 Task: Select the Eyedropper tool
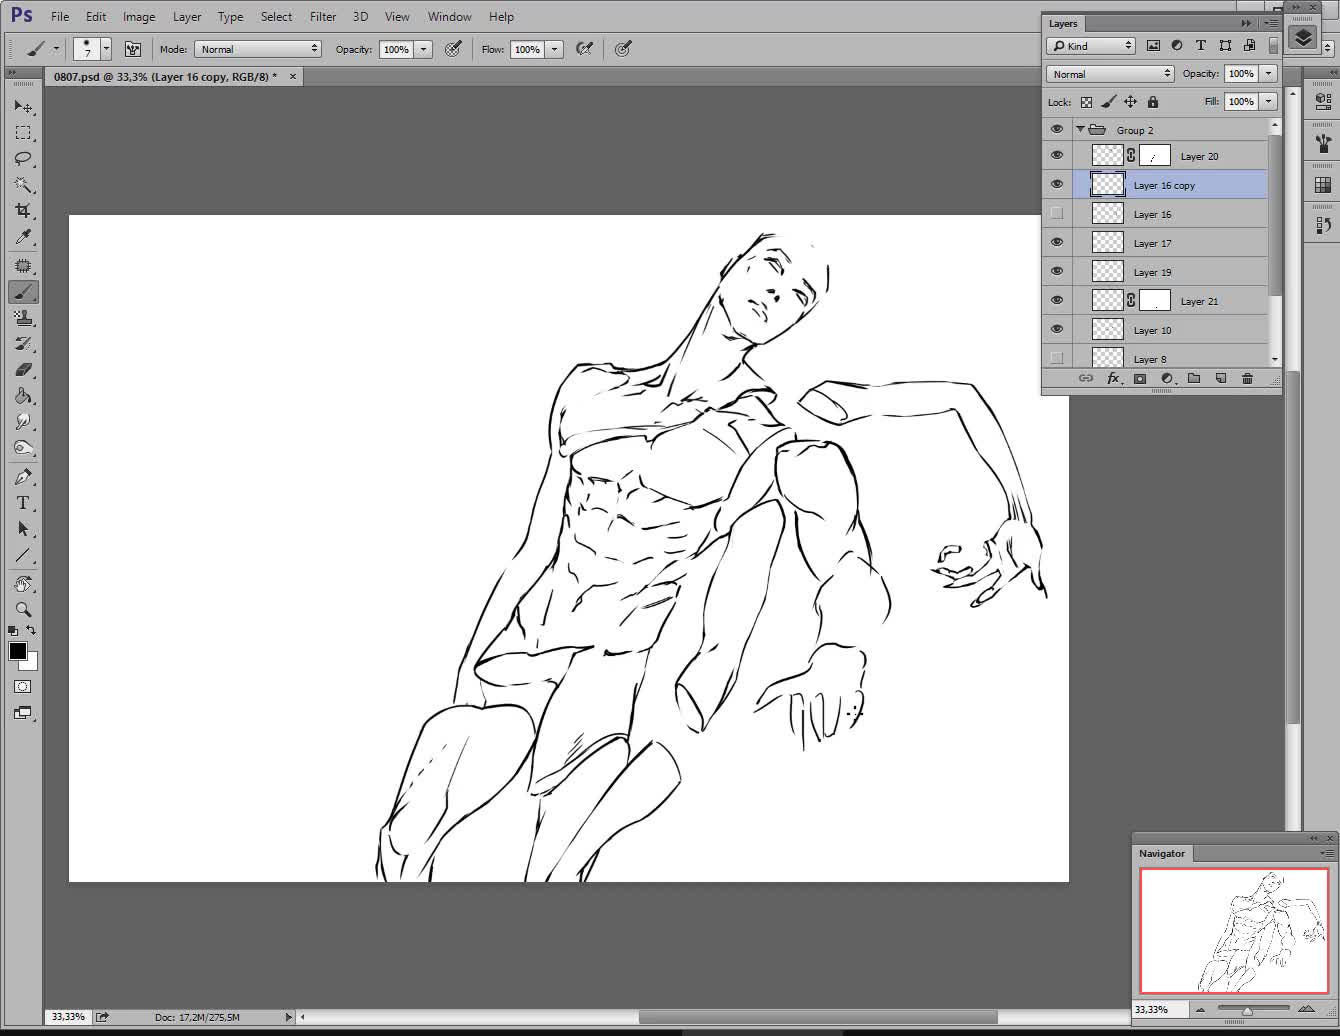(23, 237)
